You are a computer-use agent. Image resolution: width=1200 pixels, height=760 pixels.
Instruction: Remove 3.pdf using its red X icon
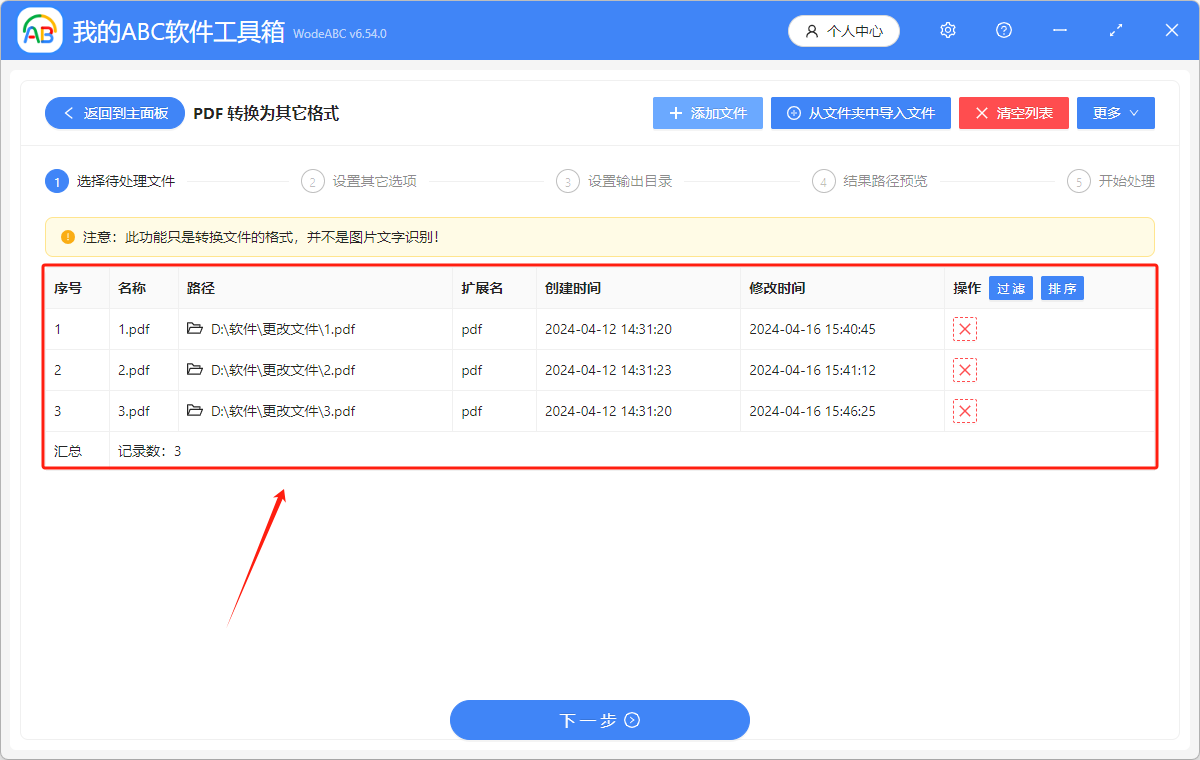(964, 410)
